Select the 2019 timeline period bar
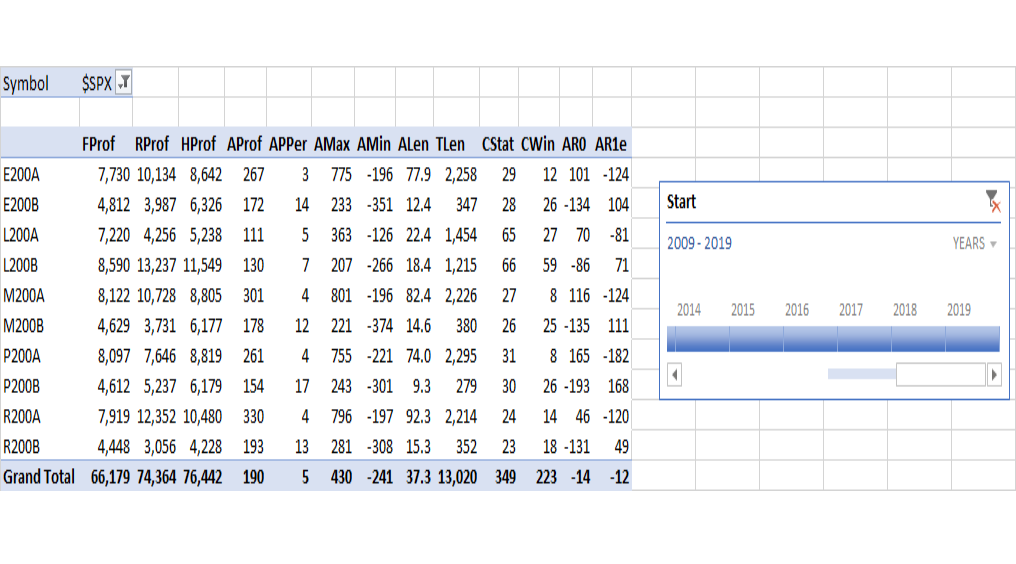Viewport: 1016px width, 564px height. click(972, 339)
